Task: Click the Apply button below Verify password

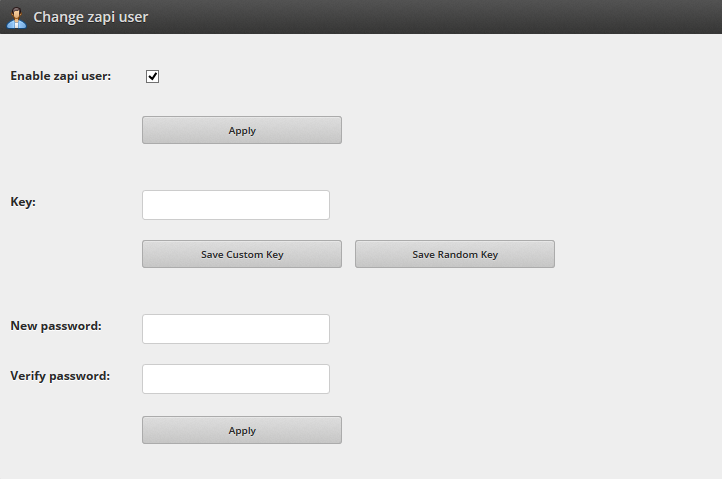Action: coord(242,430)
